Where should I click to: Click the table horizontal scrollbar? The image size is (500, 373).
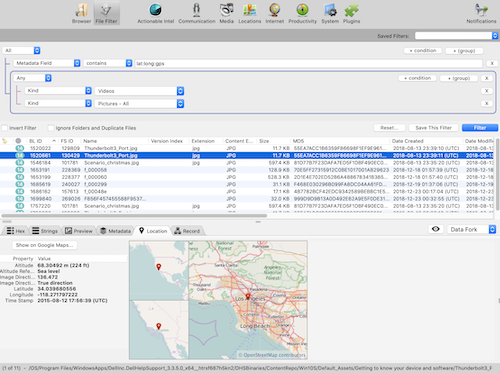[134, 216]
